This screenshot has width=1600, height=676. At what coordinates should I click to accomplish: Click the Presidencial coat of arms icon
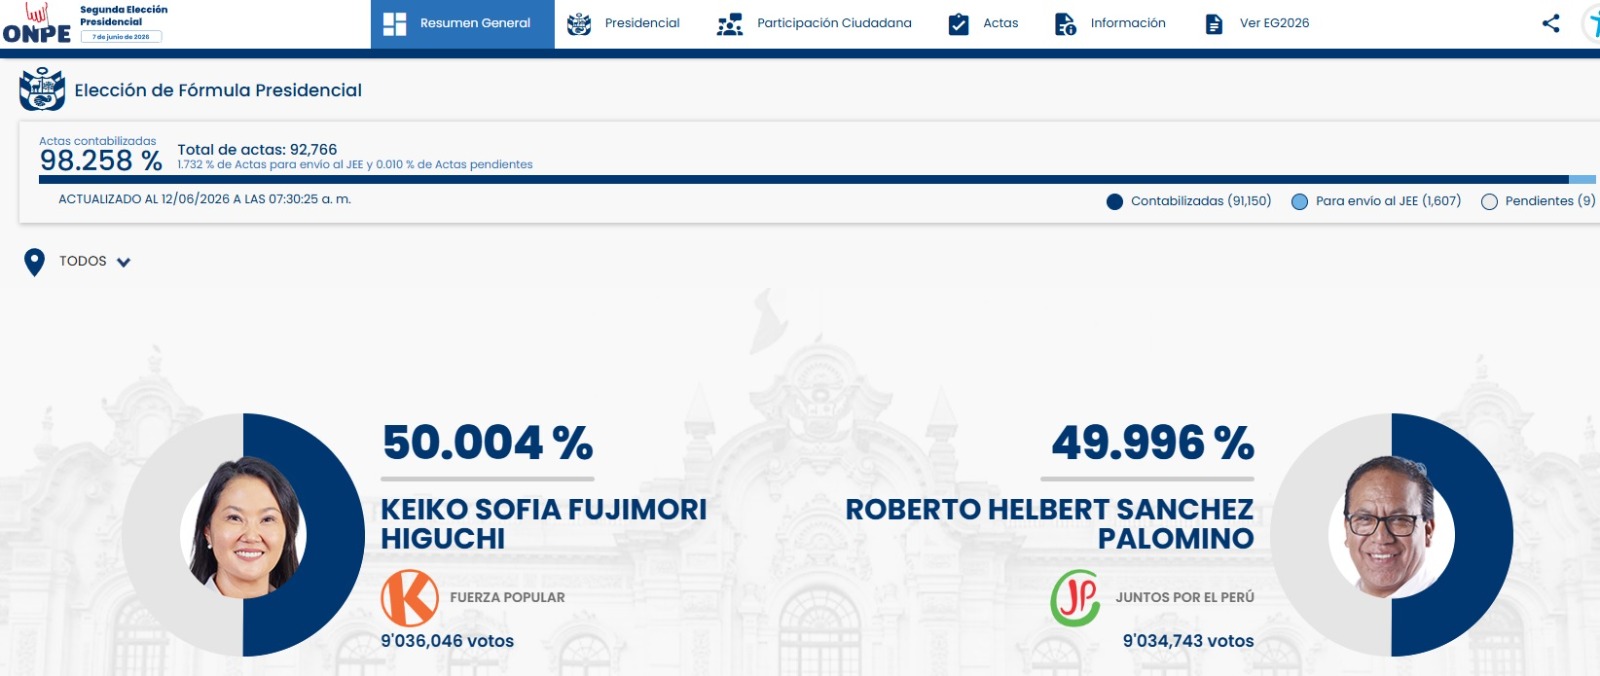579,24
